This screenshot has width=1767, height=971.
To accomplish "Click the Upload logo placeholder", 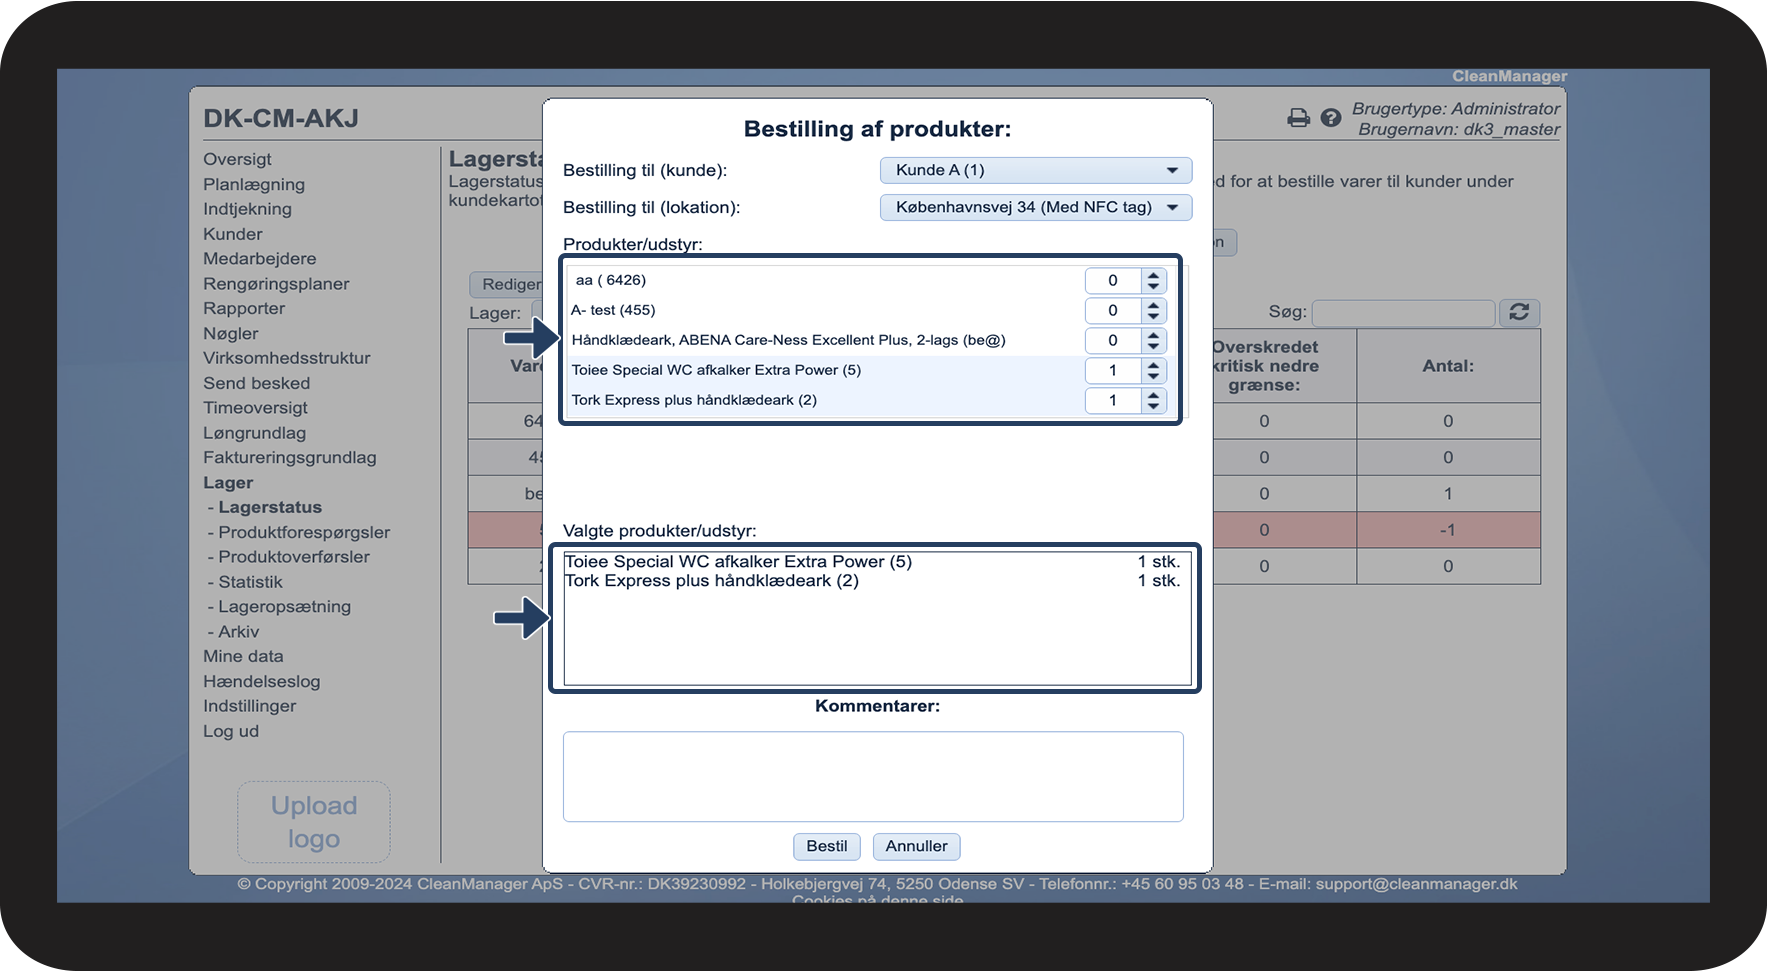I will point(314,822).
